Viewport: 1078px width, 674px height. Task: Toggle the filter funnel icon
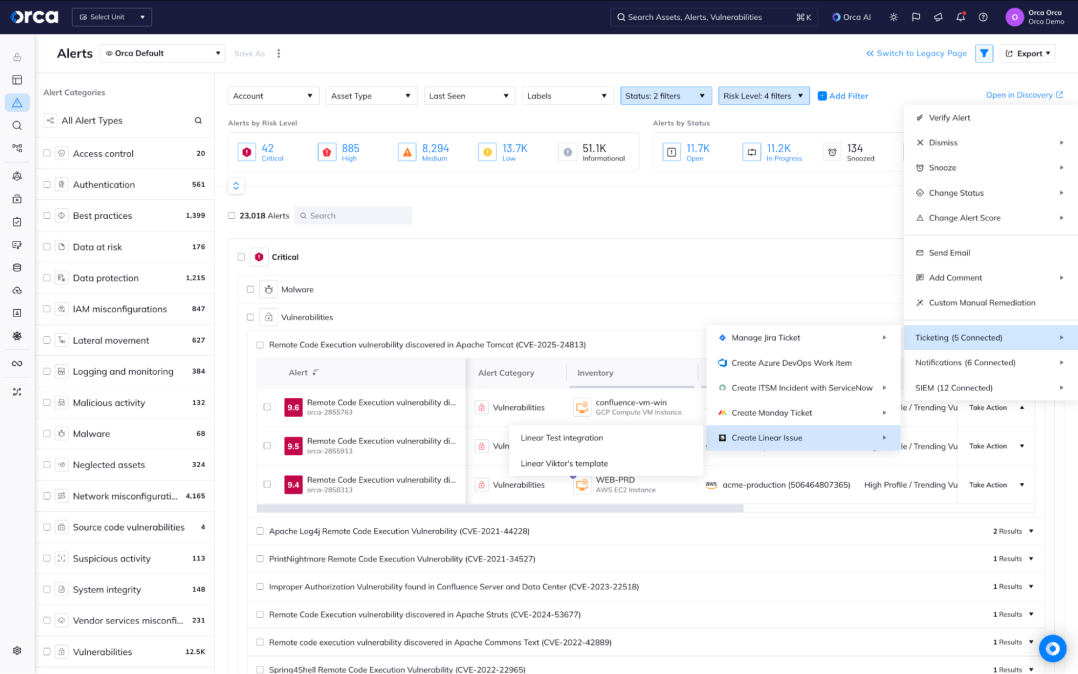(x=984, y=53)
